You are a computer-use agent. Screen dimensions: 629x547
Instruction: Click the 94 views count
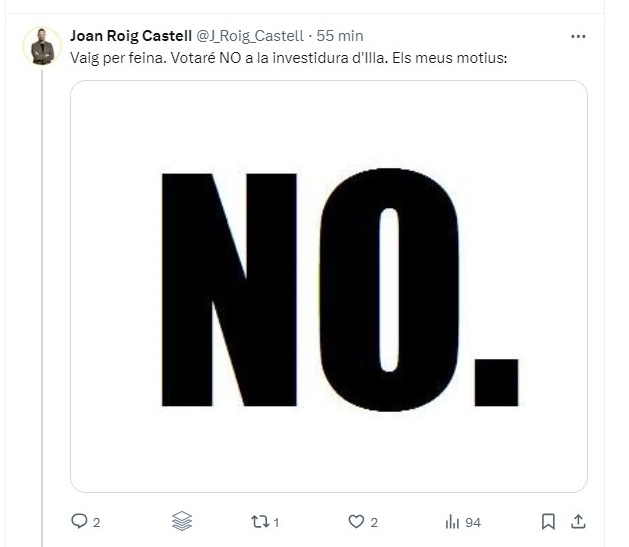coord(473,522)
